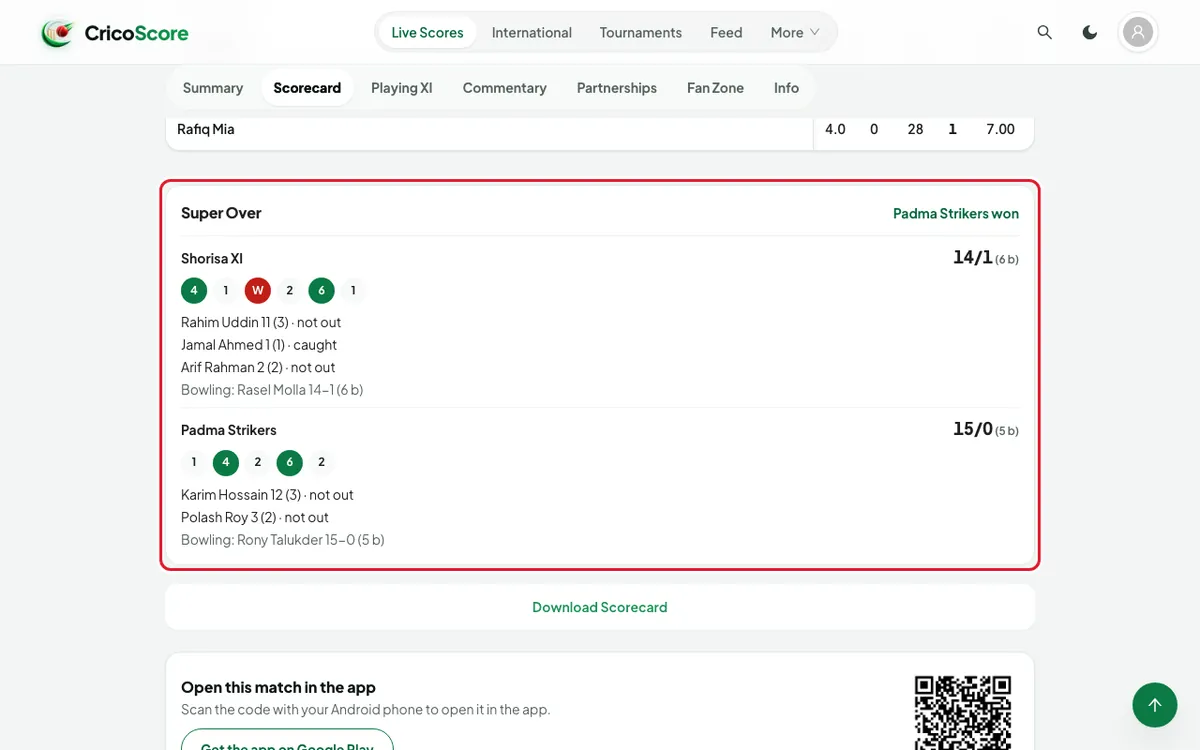Switch to the Summary tab
Viewport: 1200px width, 750px height.
tap(213, 88)
